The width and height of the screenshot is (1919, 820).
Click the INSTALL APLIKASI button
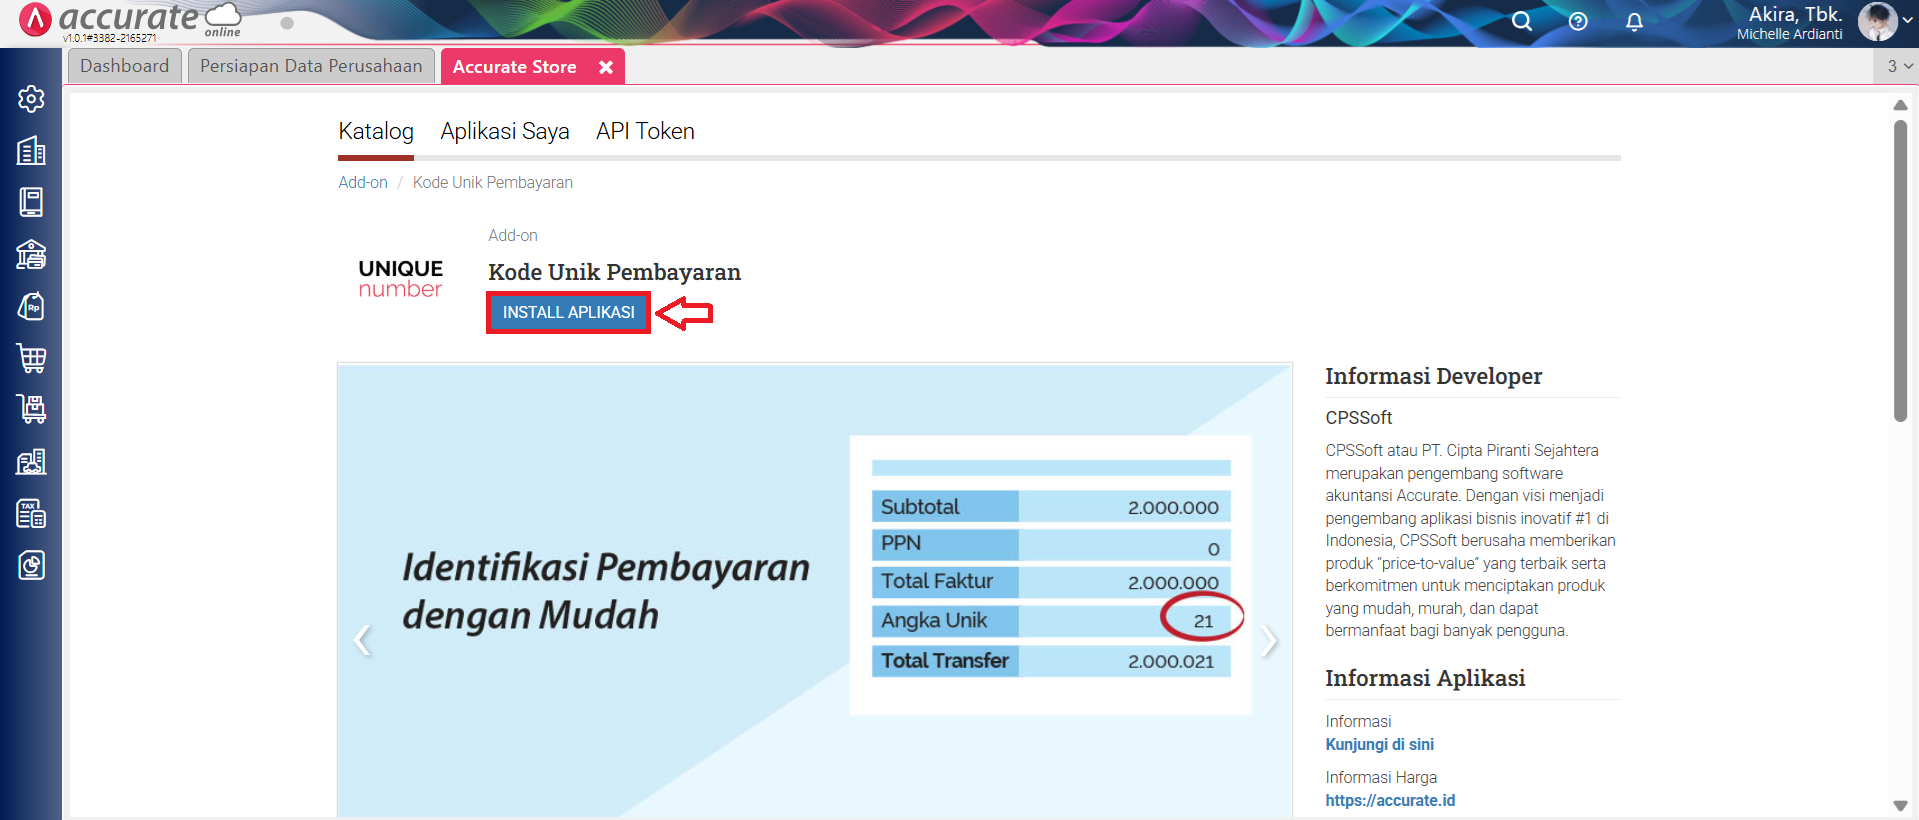point(568,313)
